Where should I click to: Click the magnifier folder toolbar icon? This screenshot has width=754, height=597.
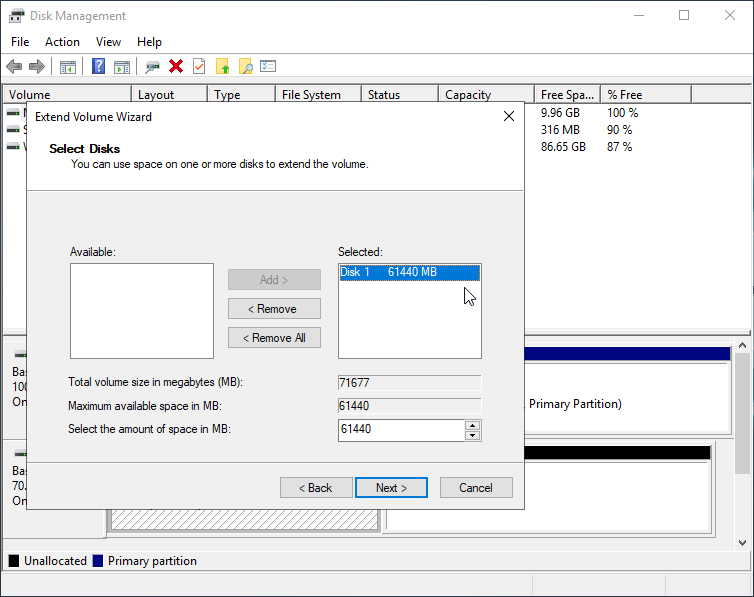[x=245, y=67]
